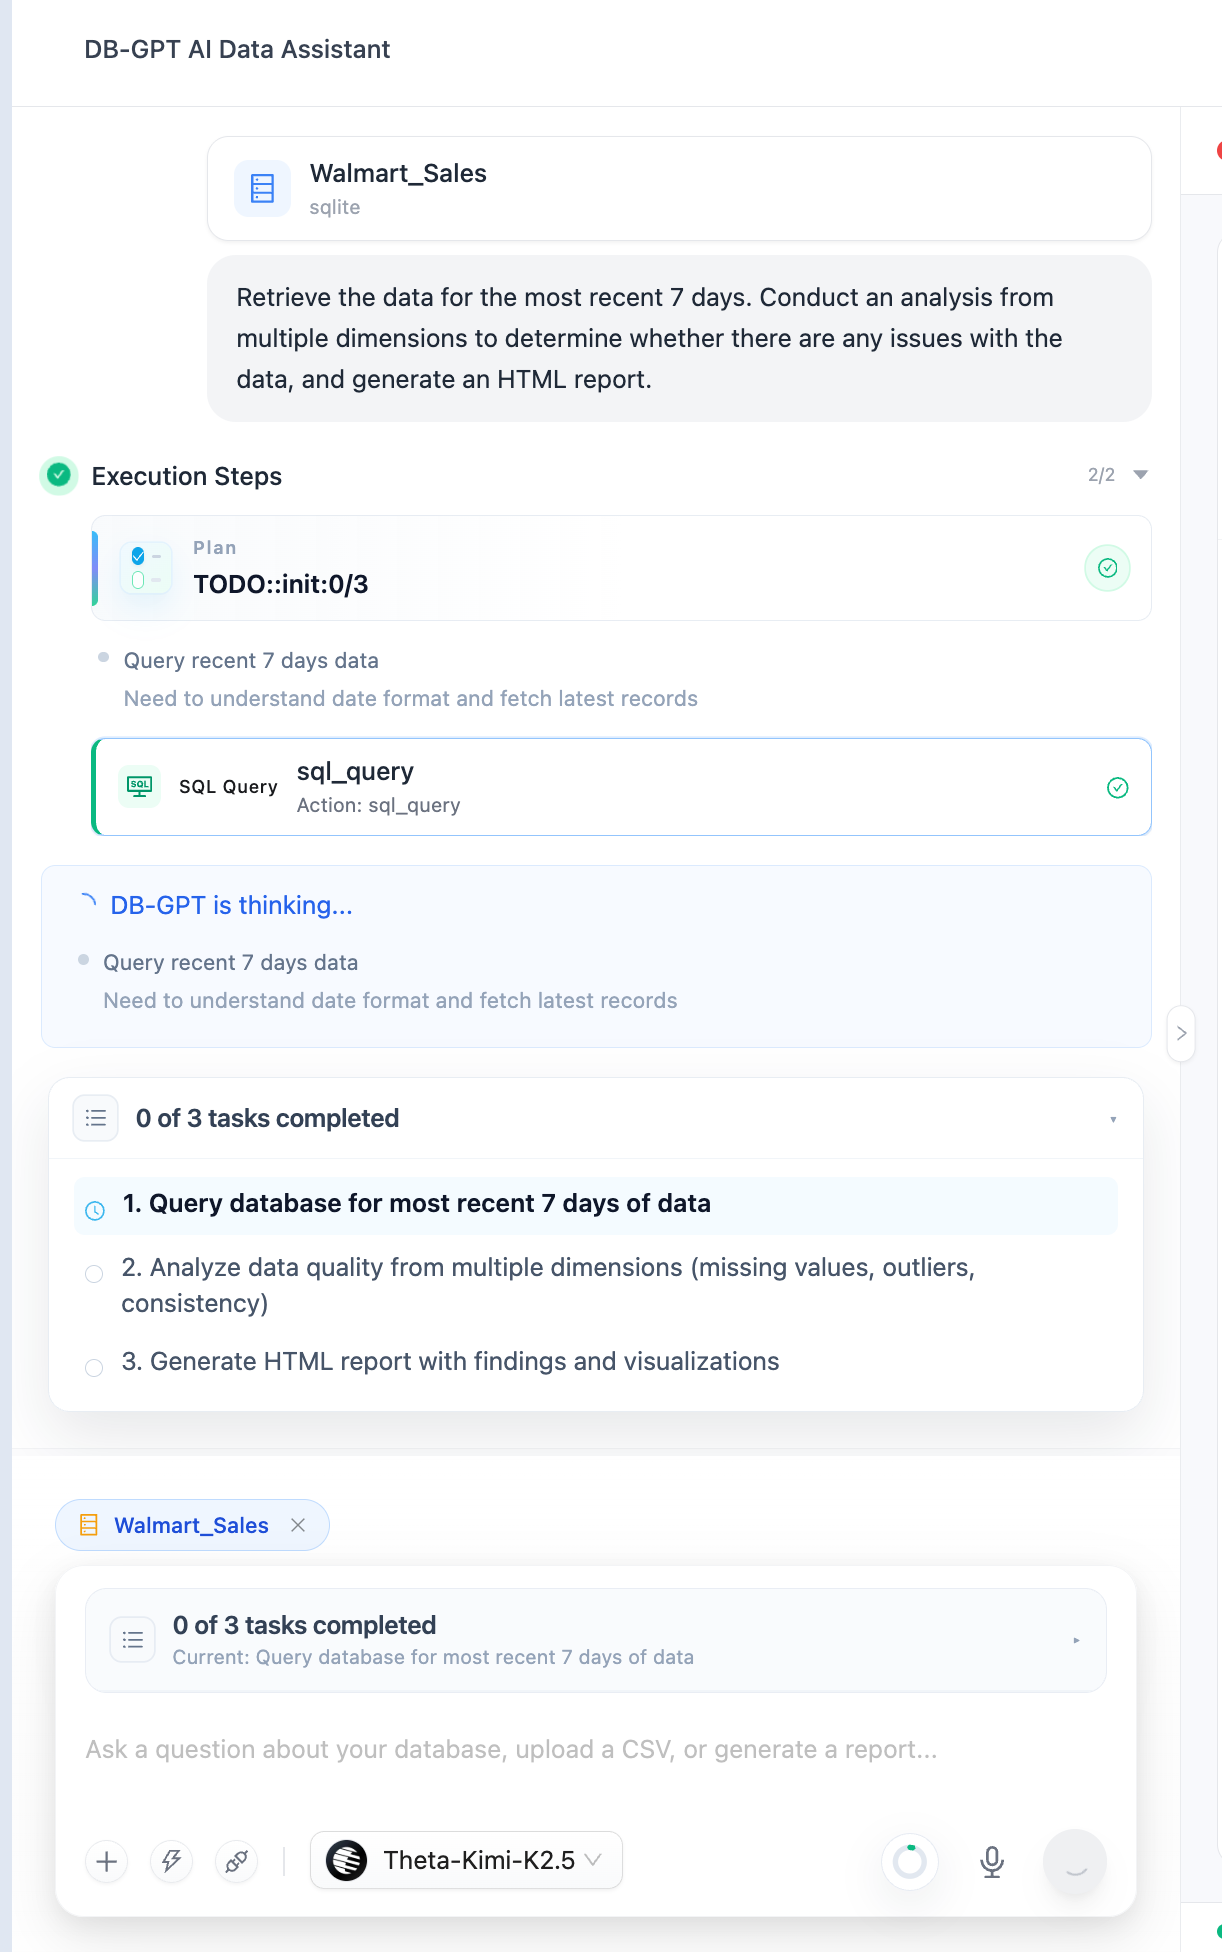Screen dimensions: 1222x1952
Task: Remove the Walmart_Sales chip with X
Action: coord(298,1525)
